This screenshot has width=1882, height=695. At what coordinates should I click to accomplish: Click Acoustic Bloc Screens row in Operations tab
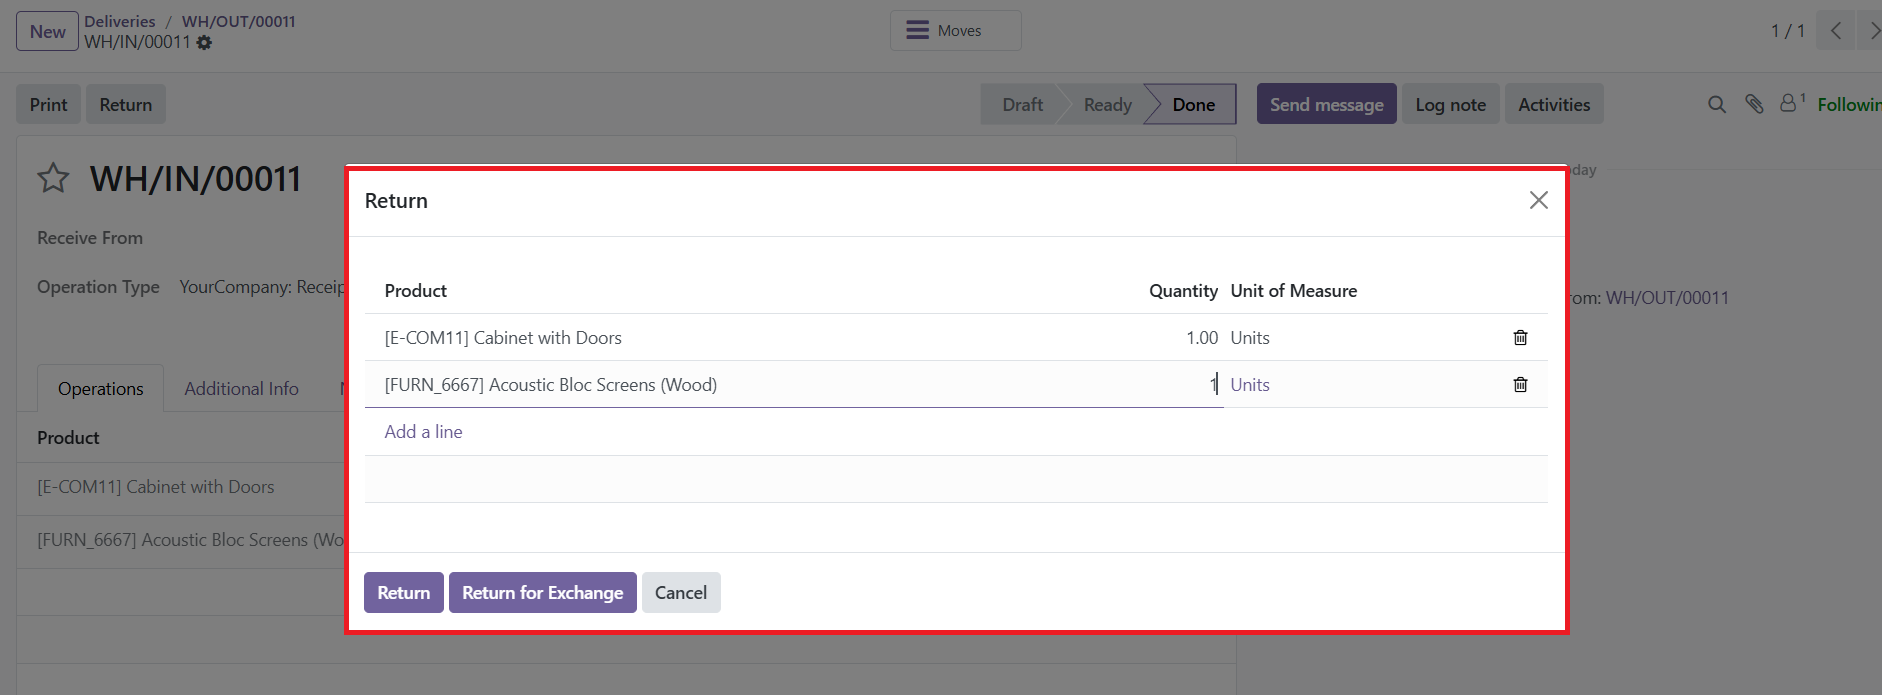tap(180, 540)
